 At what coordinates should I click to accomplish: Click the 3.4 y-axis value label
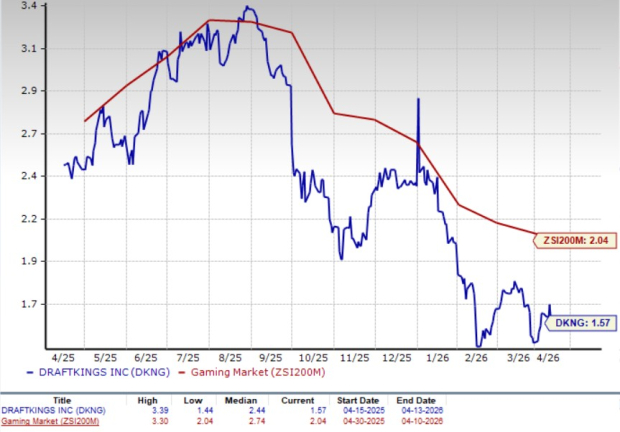(x=30, y=6)
